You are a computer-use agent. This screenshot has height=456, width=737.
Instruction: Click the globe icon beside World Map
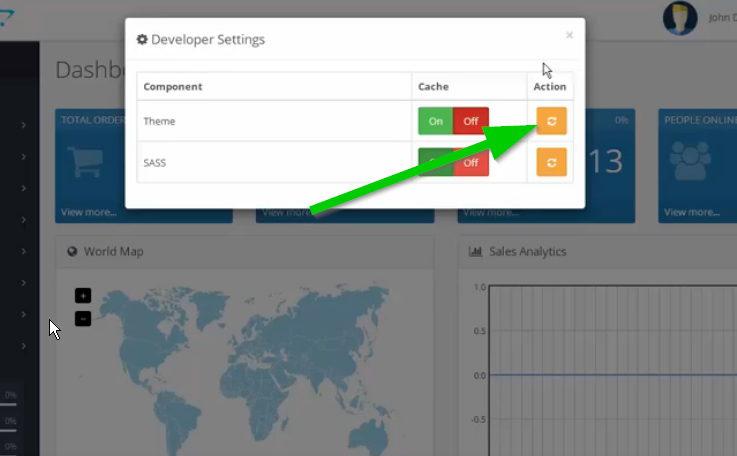tap(72, 252)
